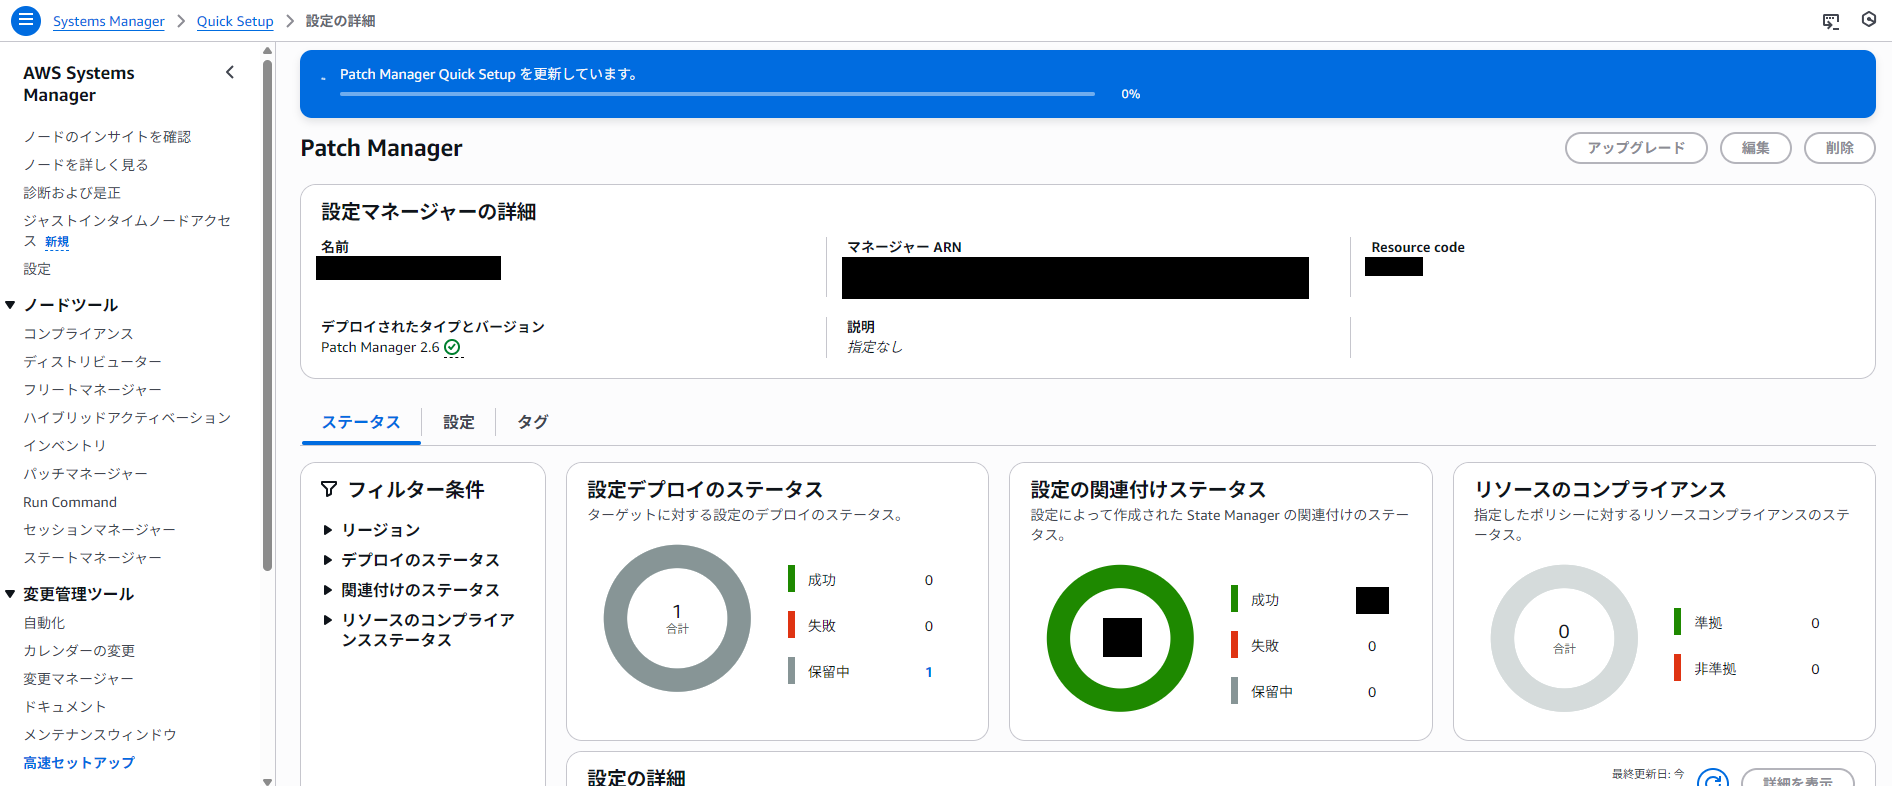Click the refresh icon in 設定の詳細
1892x786 pixels.
[1712, 778]
